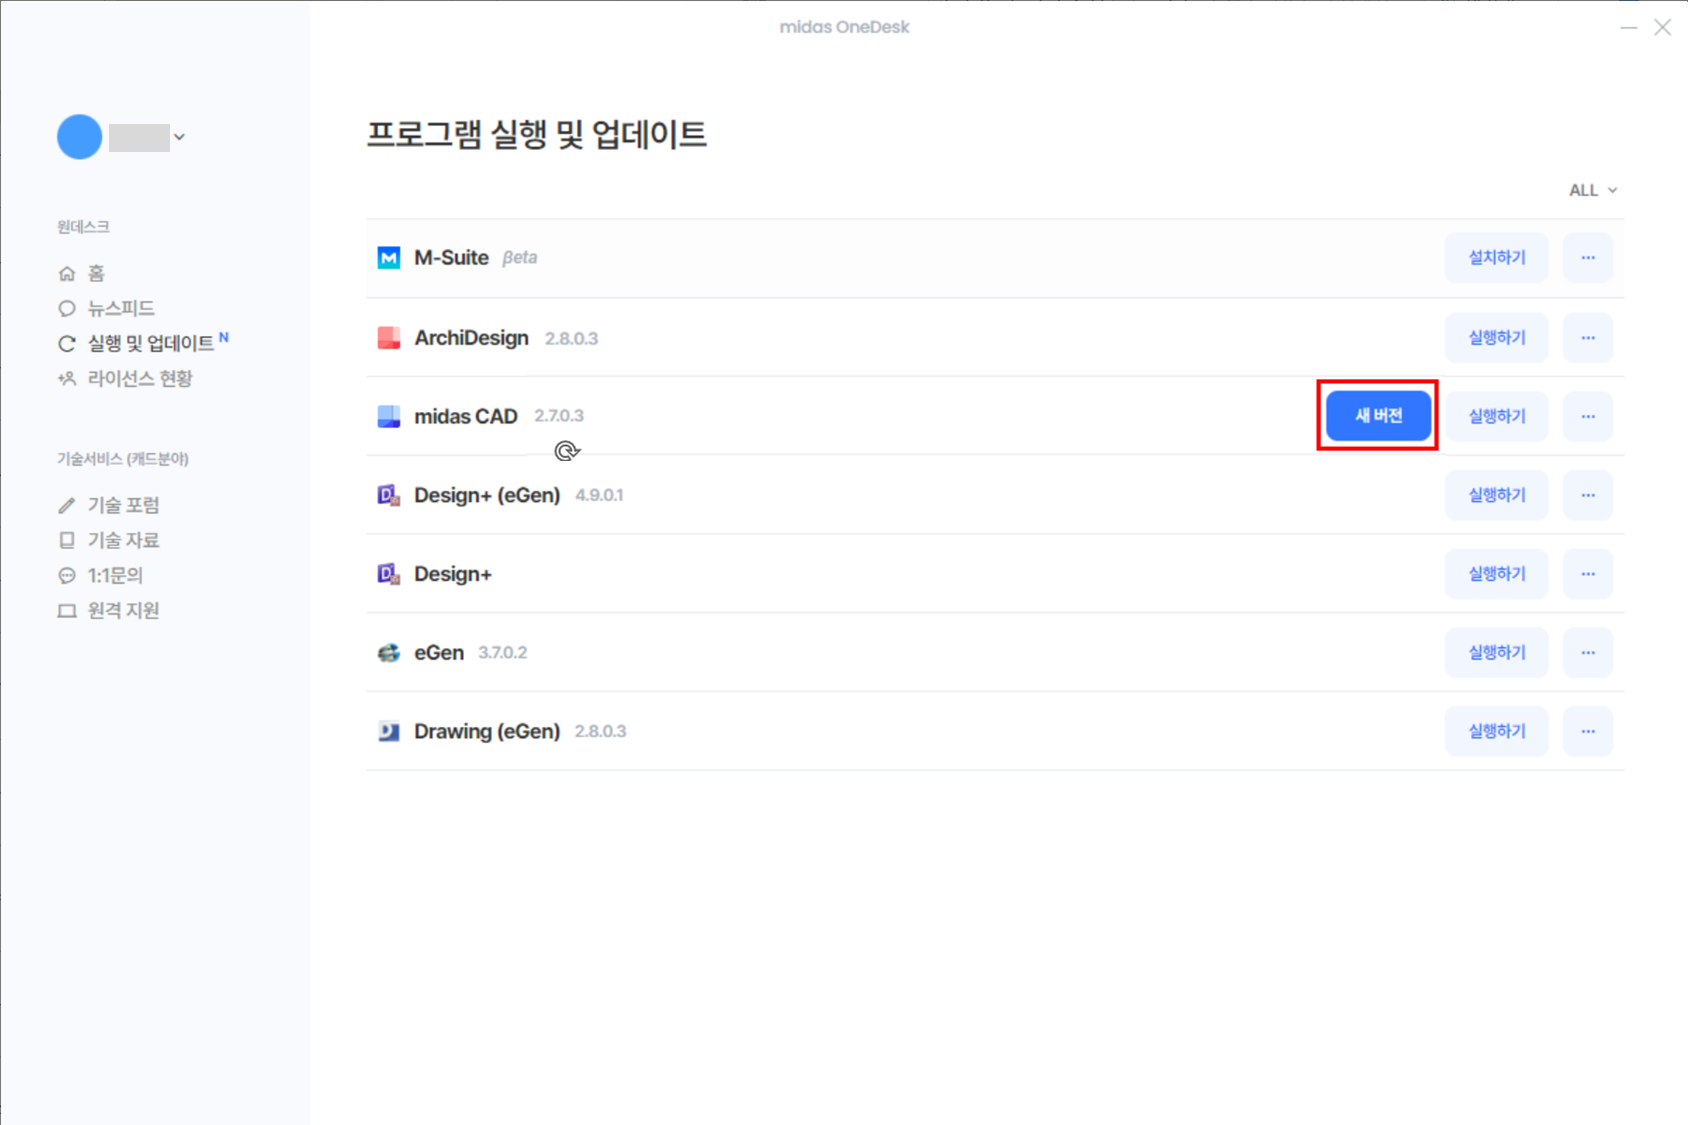Click the βeta label next to M-Suite
This screenshot has height=1125, width=1688.
(x=519, y=258)
